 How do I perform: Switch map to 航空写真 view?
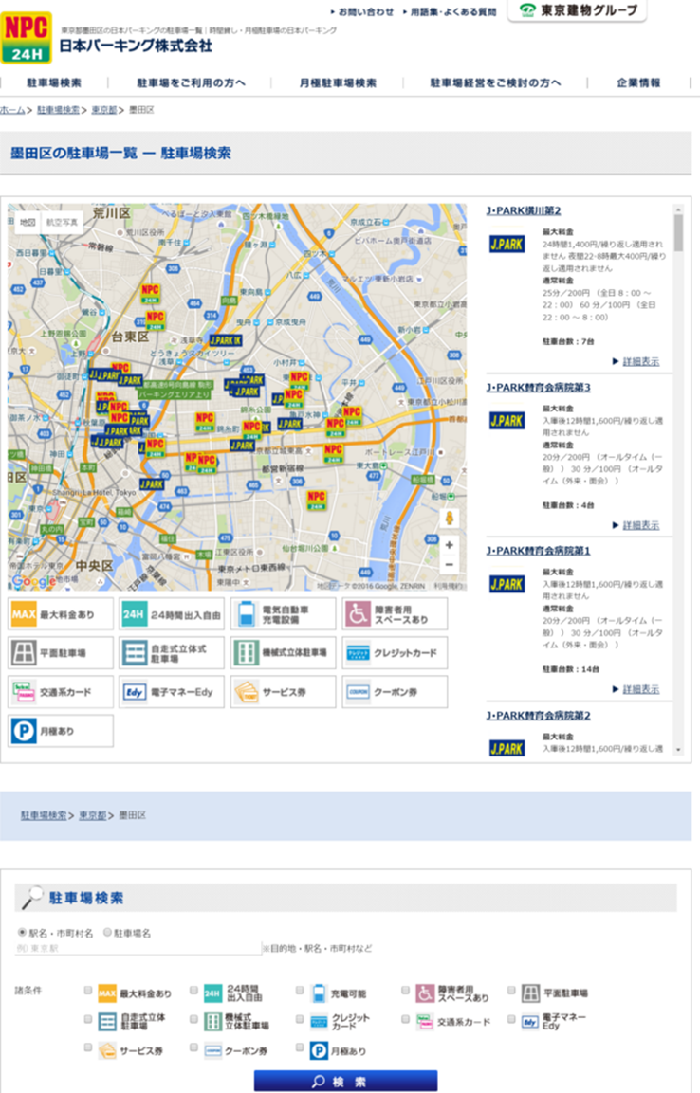pyautogui.click(x=62, y=222)
